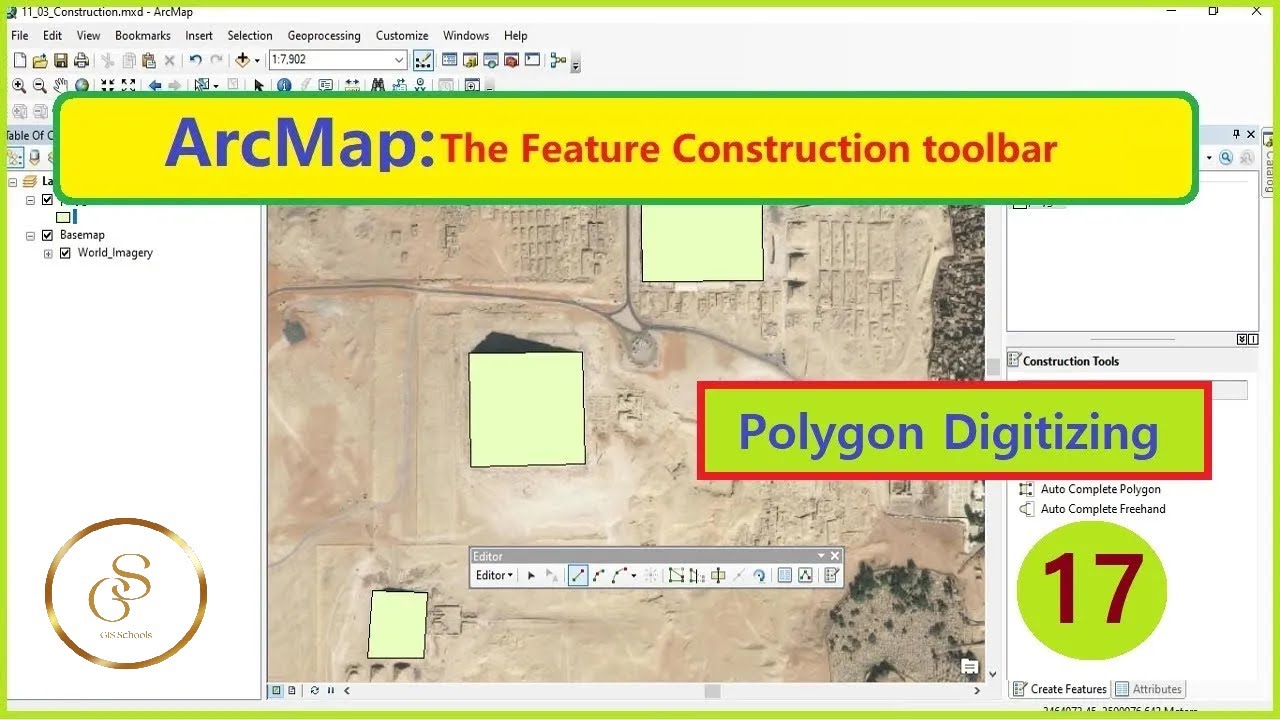Viewport: 1280px width, 720px height.
Task: Open the Search window icon
Action: point(491,61)
